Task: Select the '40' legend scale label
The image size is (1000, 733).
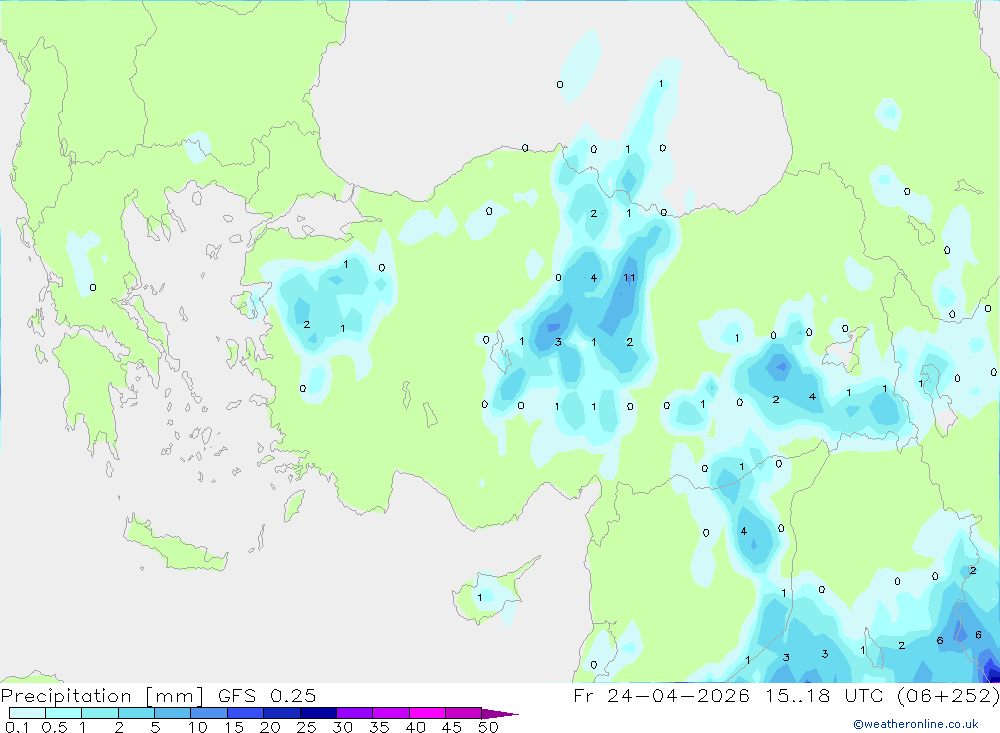Action: (x=416, y=727)
